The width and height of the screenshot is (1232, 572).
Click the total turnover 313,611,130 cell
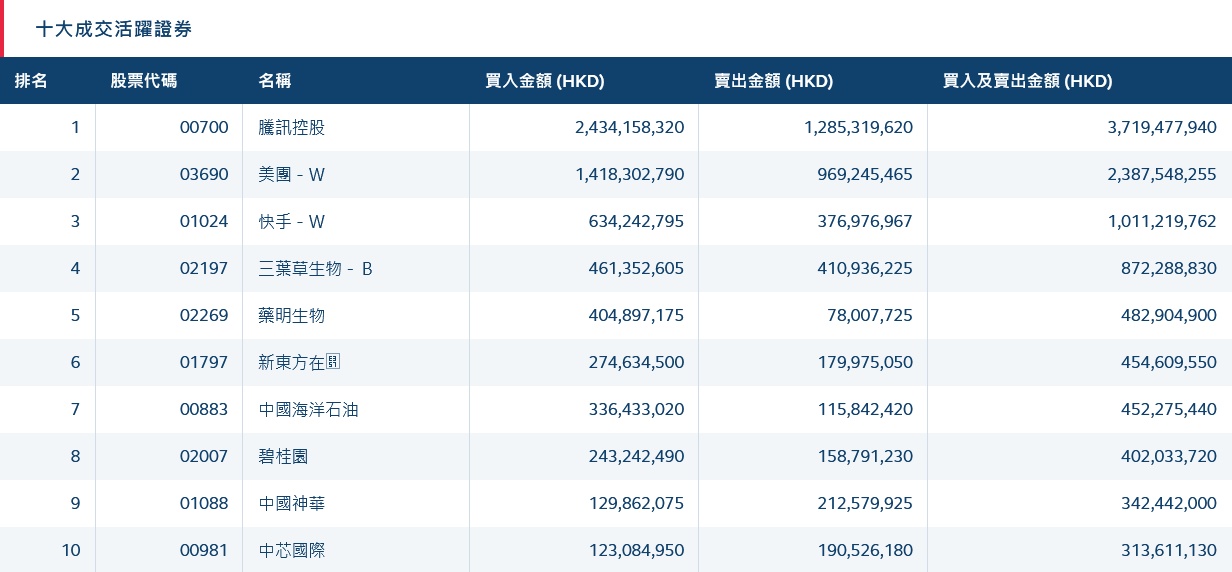[x=1162, y=550]
